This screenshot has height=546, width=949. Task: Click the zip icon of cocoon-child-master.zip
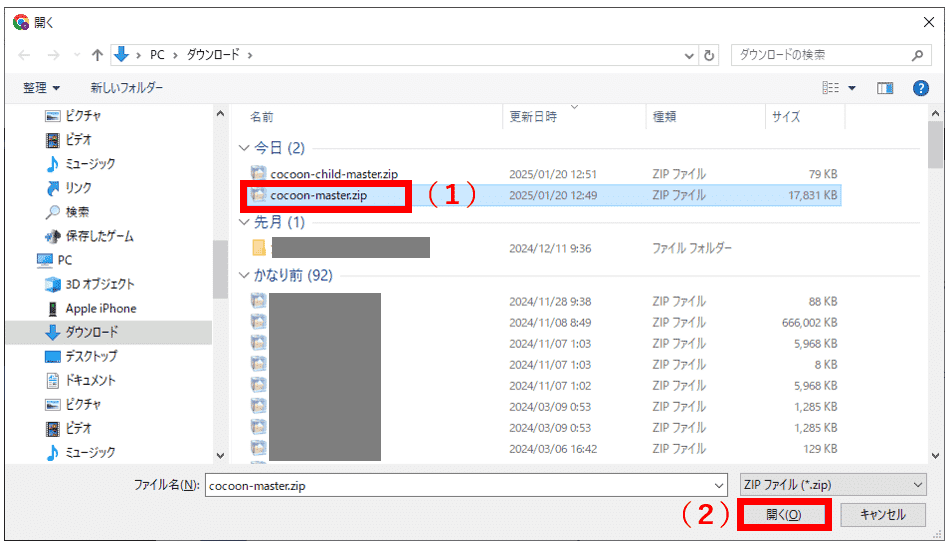258,173
